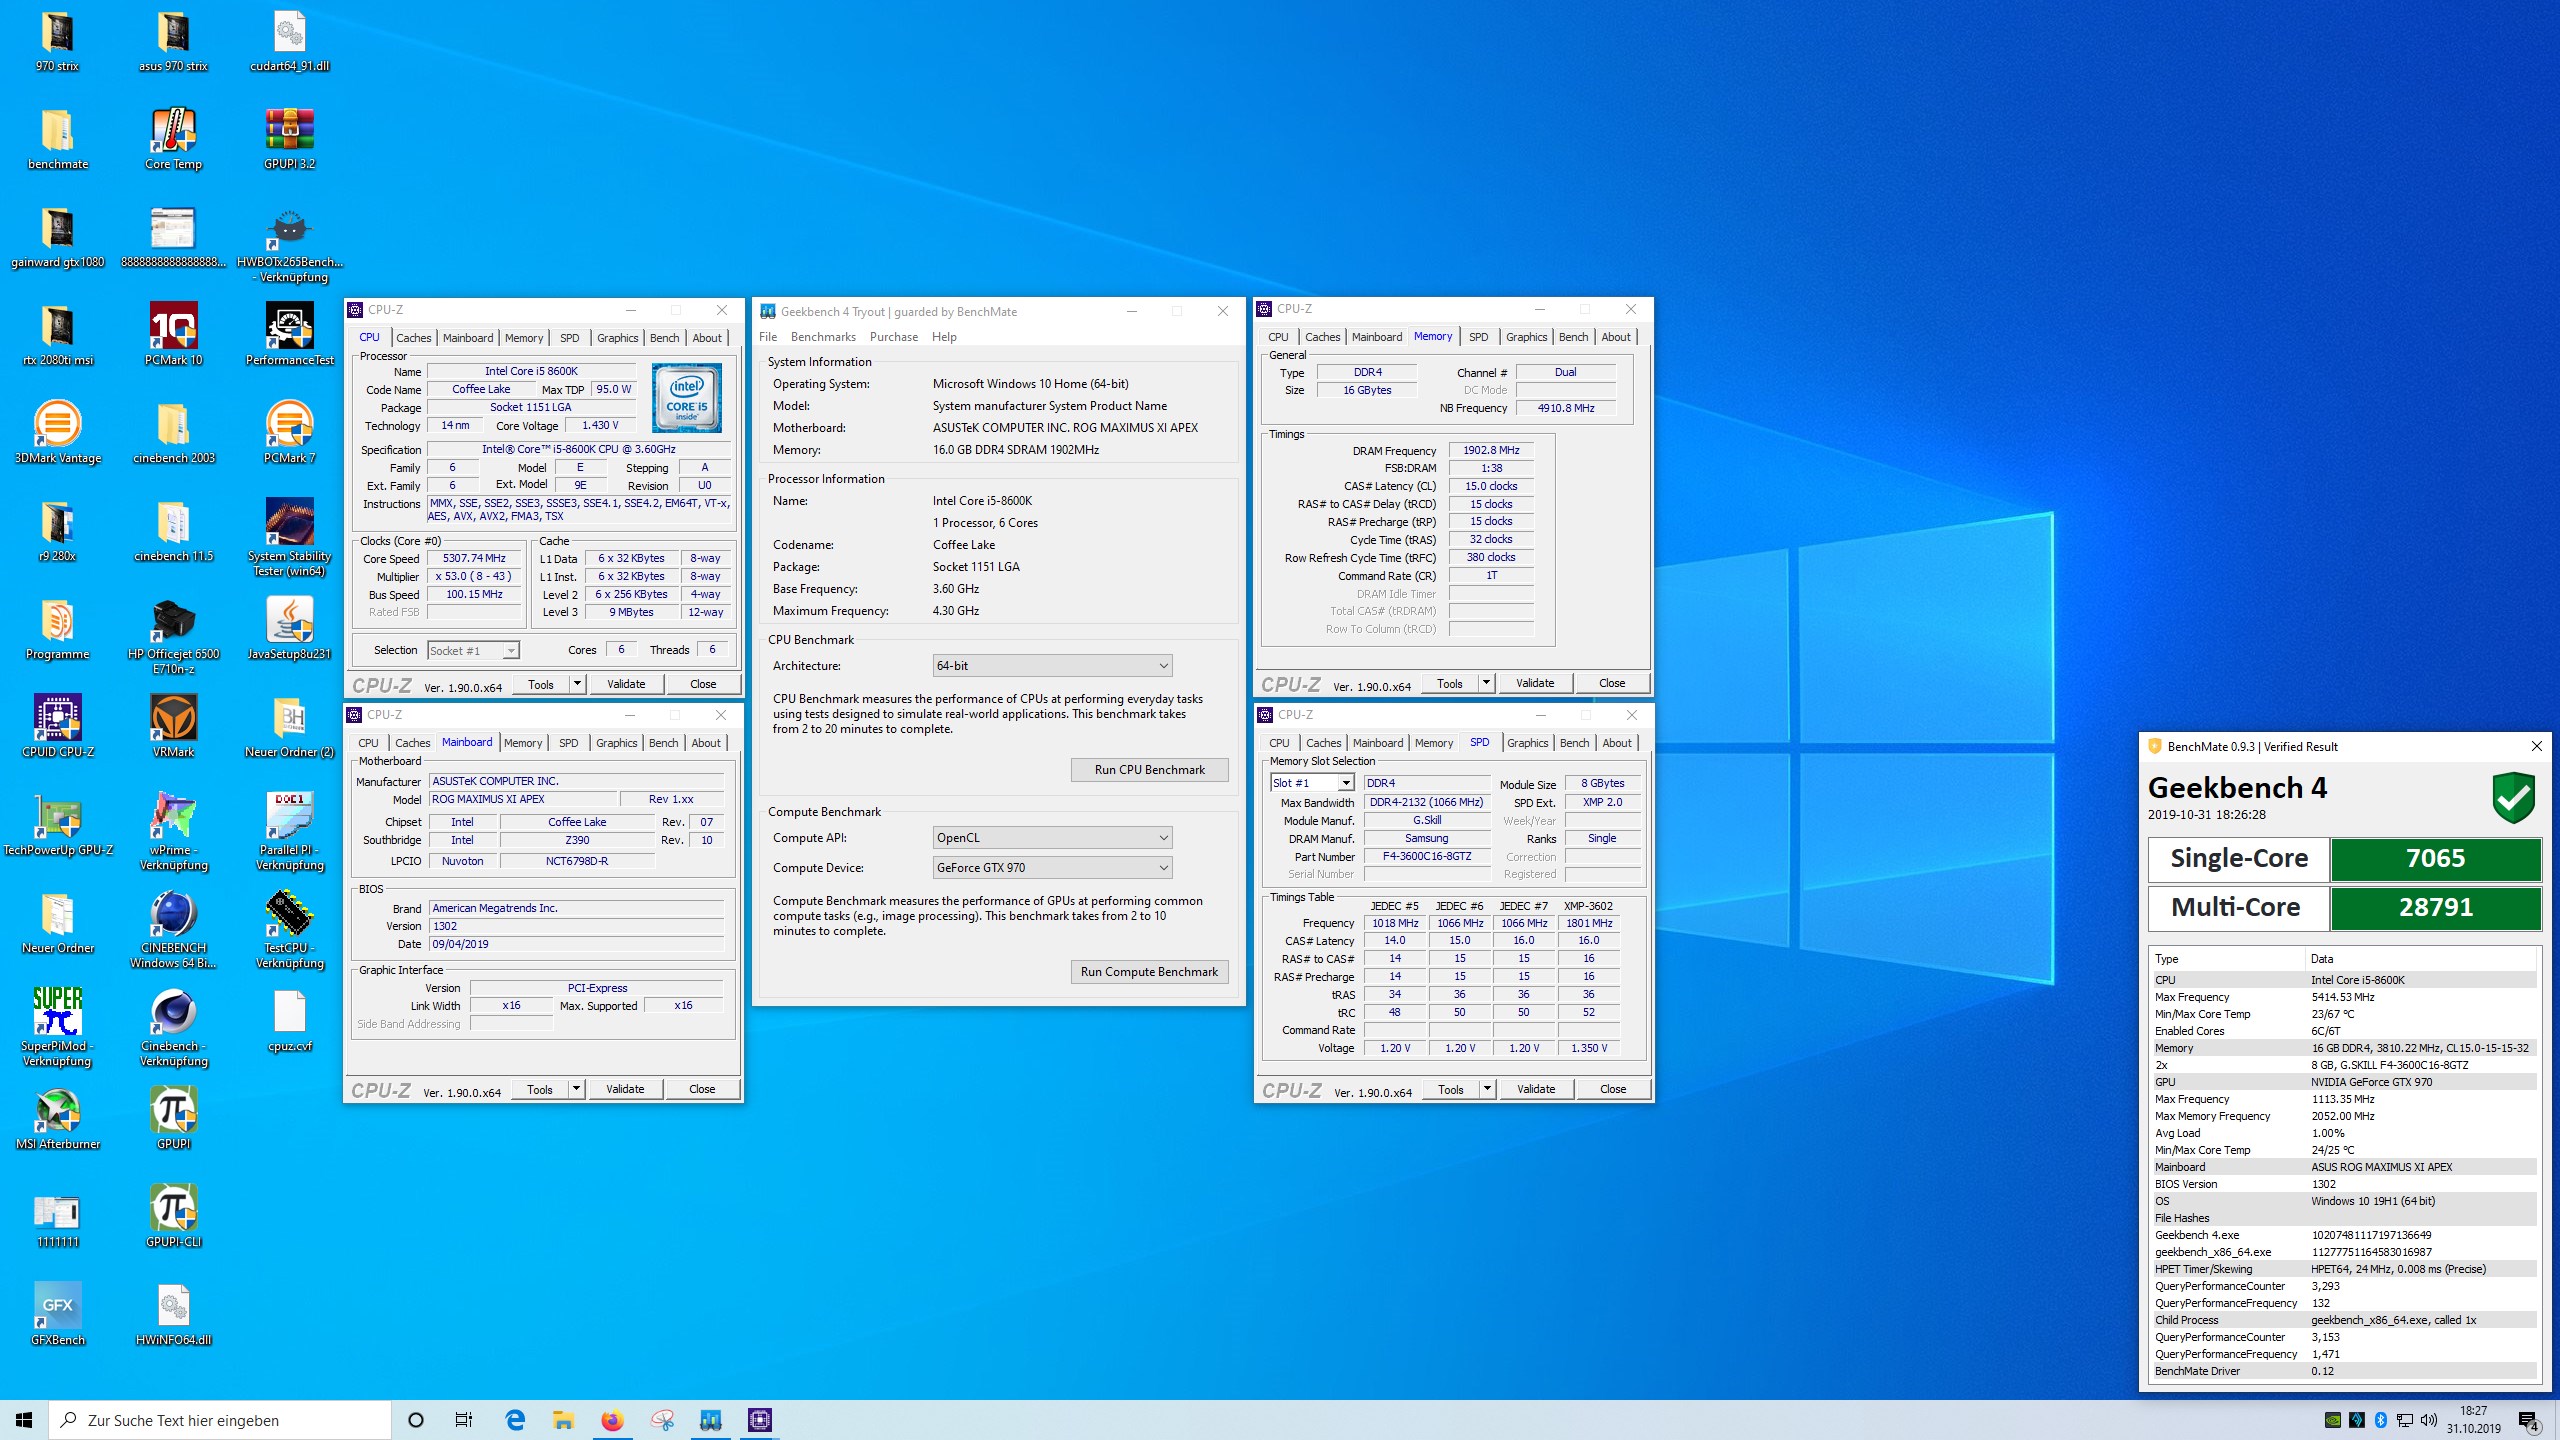
Task: Switch to Bench tab in CPU-Z Memory window
Action: [x=1573, y=337]
